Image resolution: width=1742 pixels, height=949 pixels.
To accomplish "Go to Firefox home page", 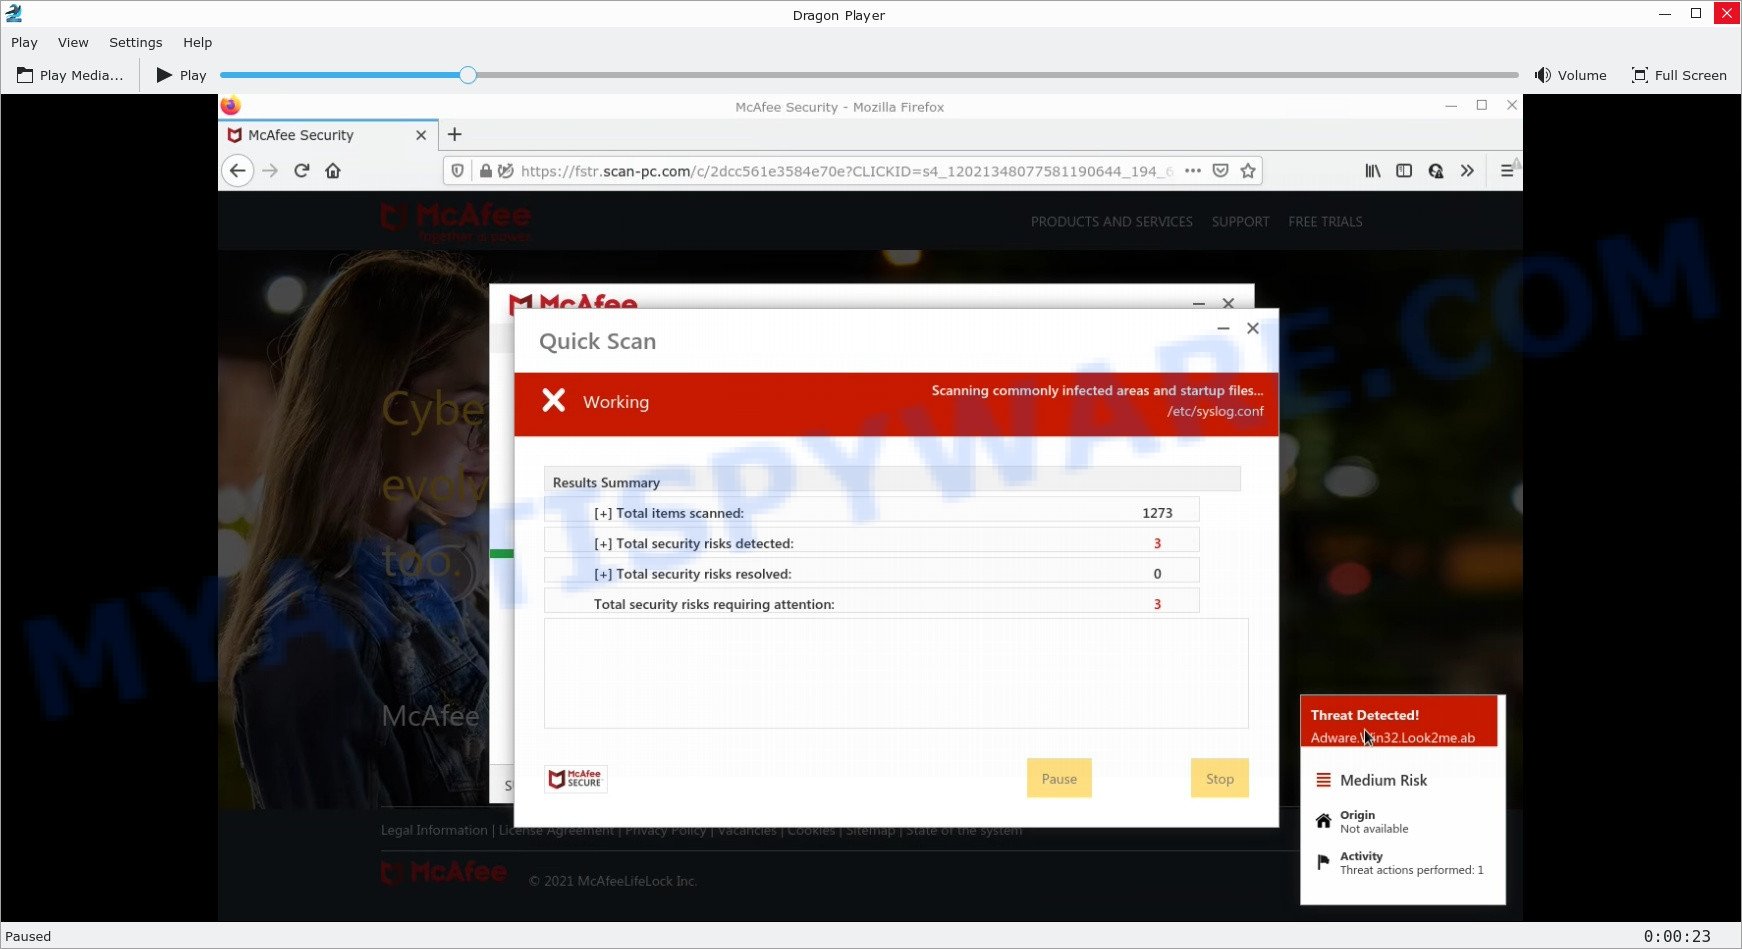I will click(333, 171).
